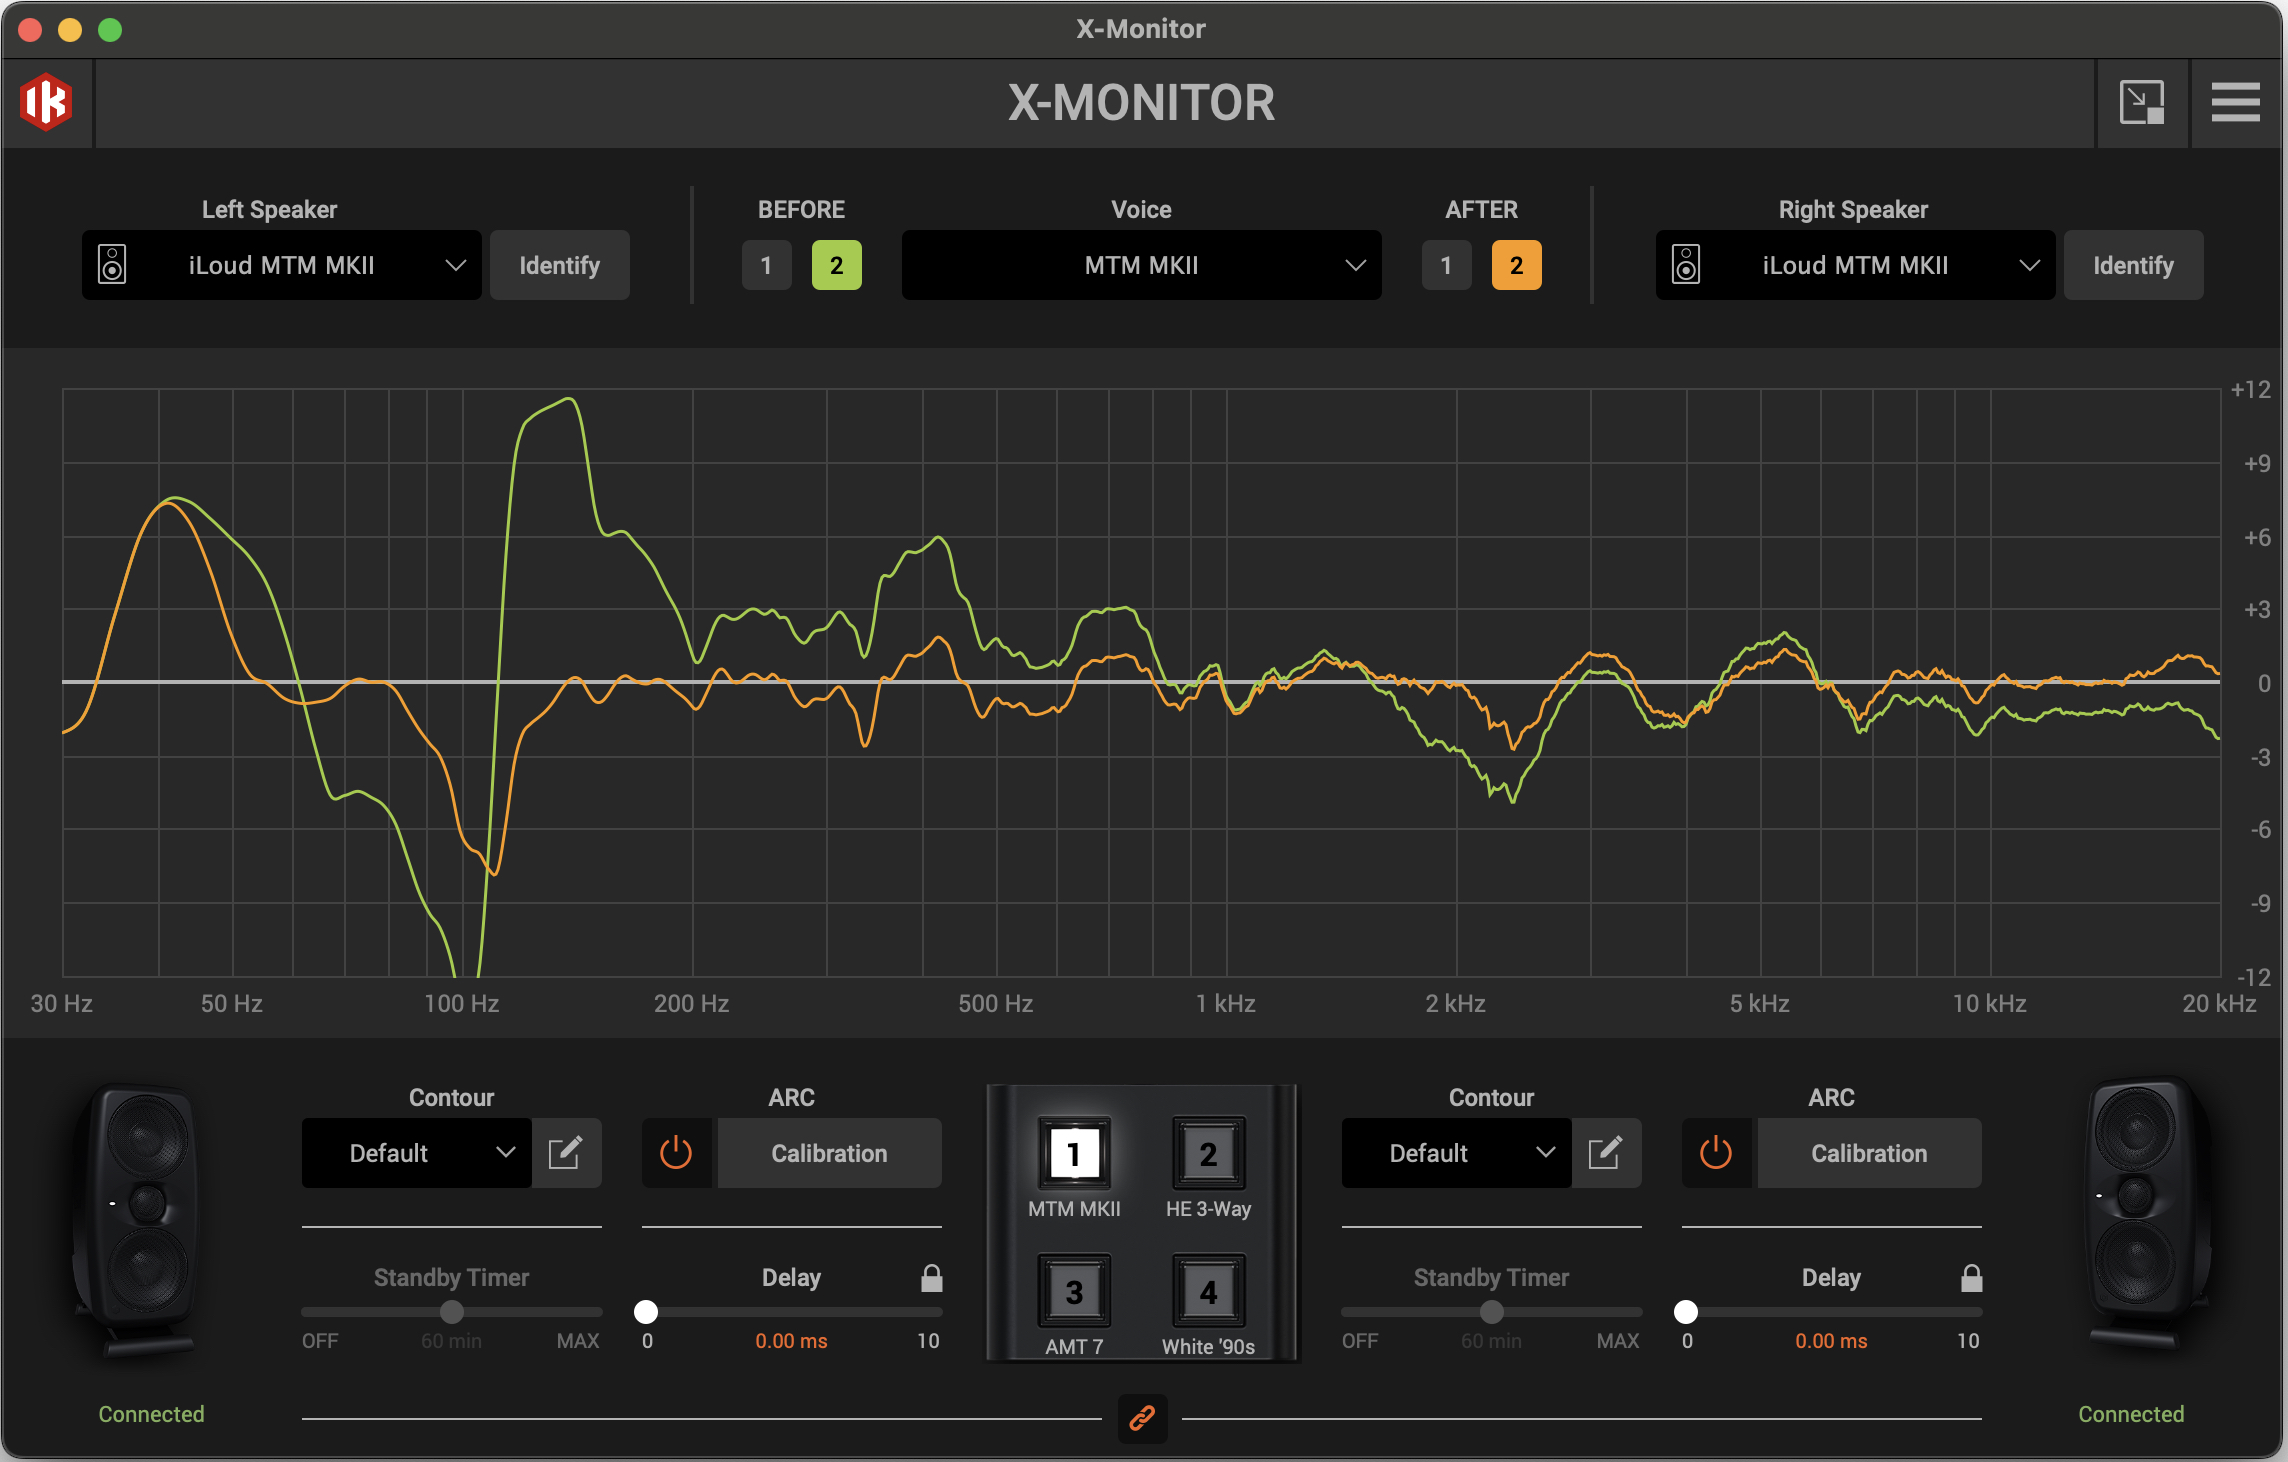
Task: Click left Standby Timer 60 min label
Action: point(451,1341)
